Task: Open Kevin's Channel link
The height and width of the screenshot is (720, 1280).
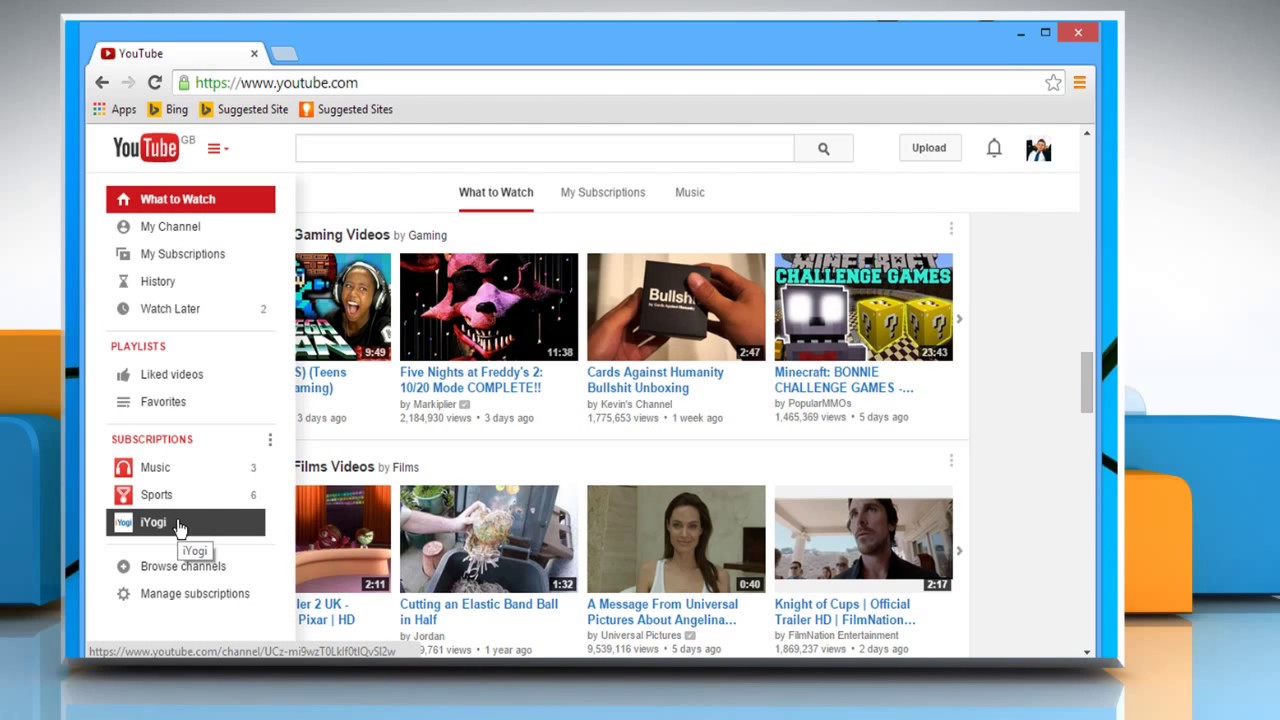Action: 636,404
